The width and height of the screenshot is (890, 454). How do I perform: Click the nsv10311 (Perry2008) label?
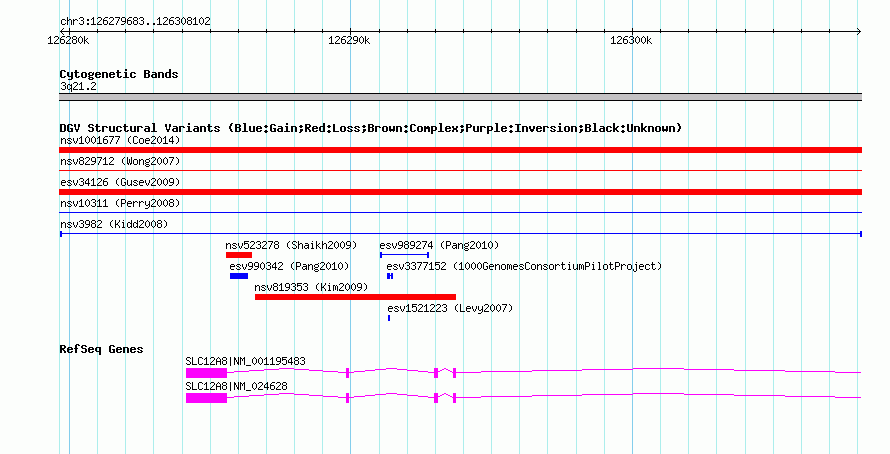120,203
